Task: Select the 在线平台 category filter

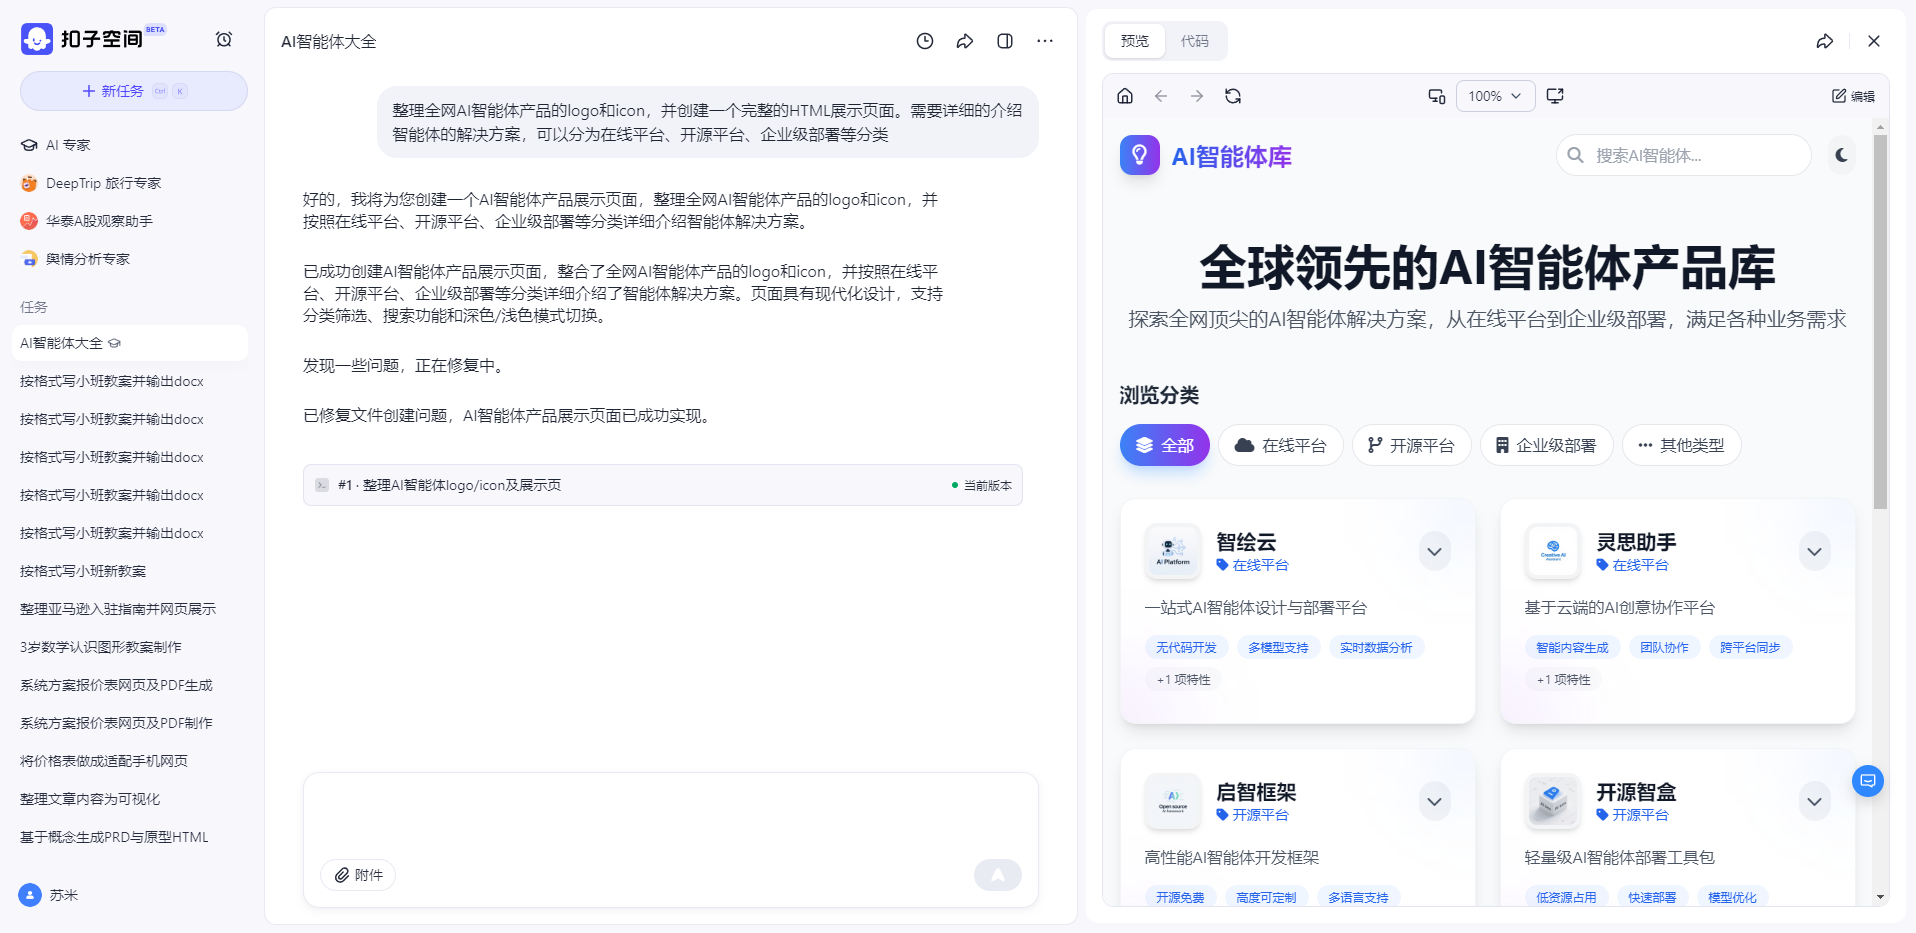Action: pyautogui.click(x=1280, y=445)
